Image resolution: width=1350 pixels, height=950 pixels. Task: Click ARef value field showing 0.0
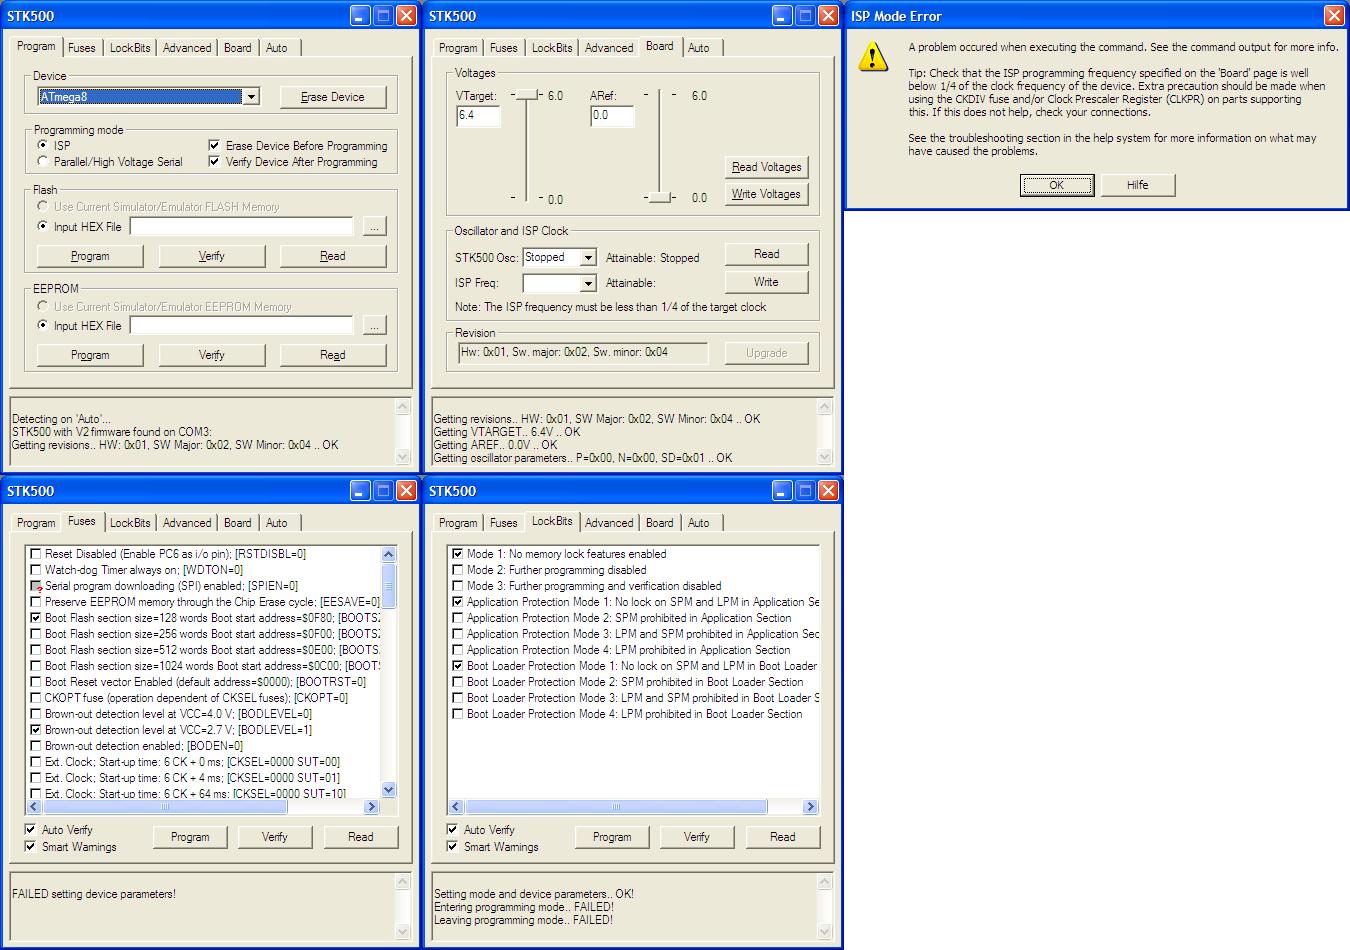612,116
